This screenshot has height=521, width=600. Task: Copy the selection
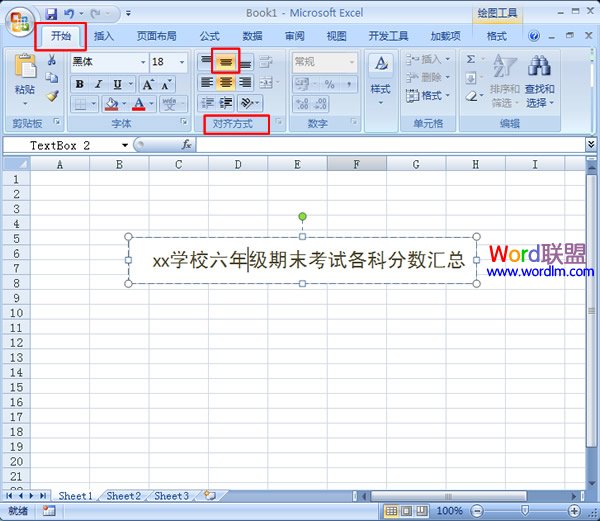pyautogui.click(x=52, y=78)
